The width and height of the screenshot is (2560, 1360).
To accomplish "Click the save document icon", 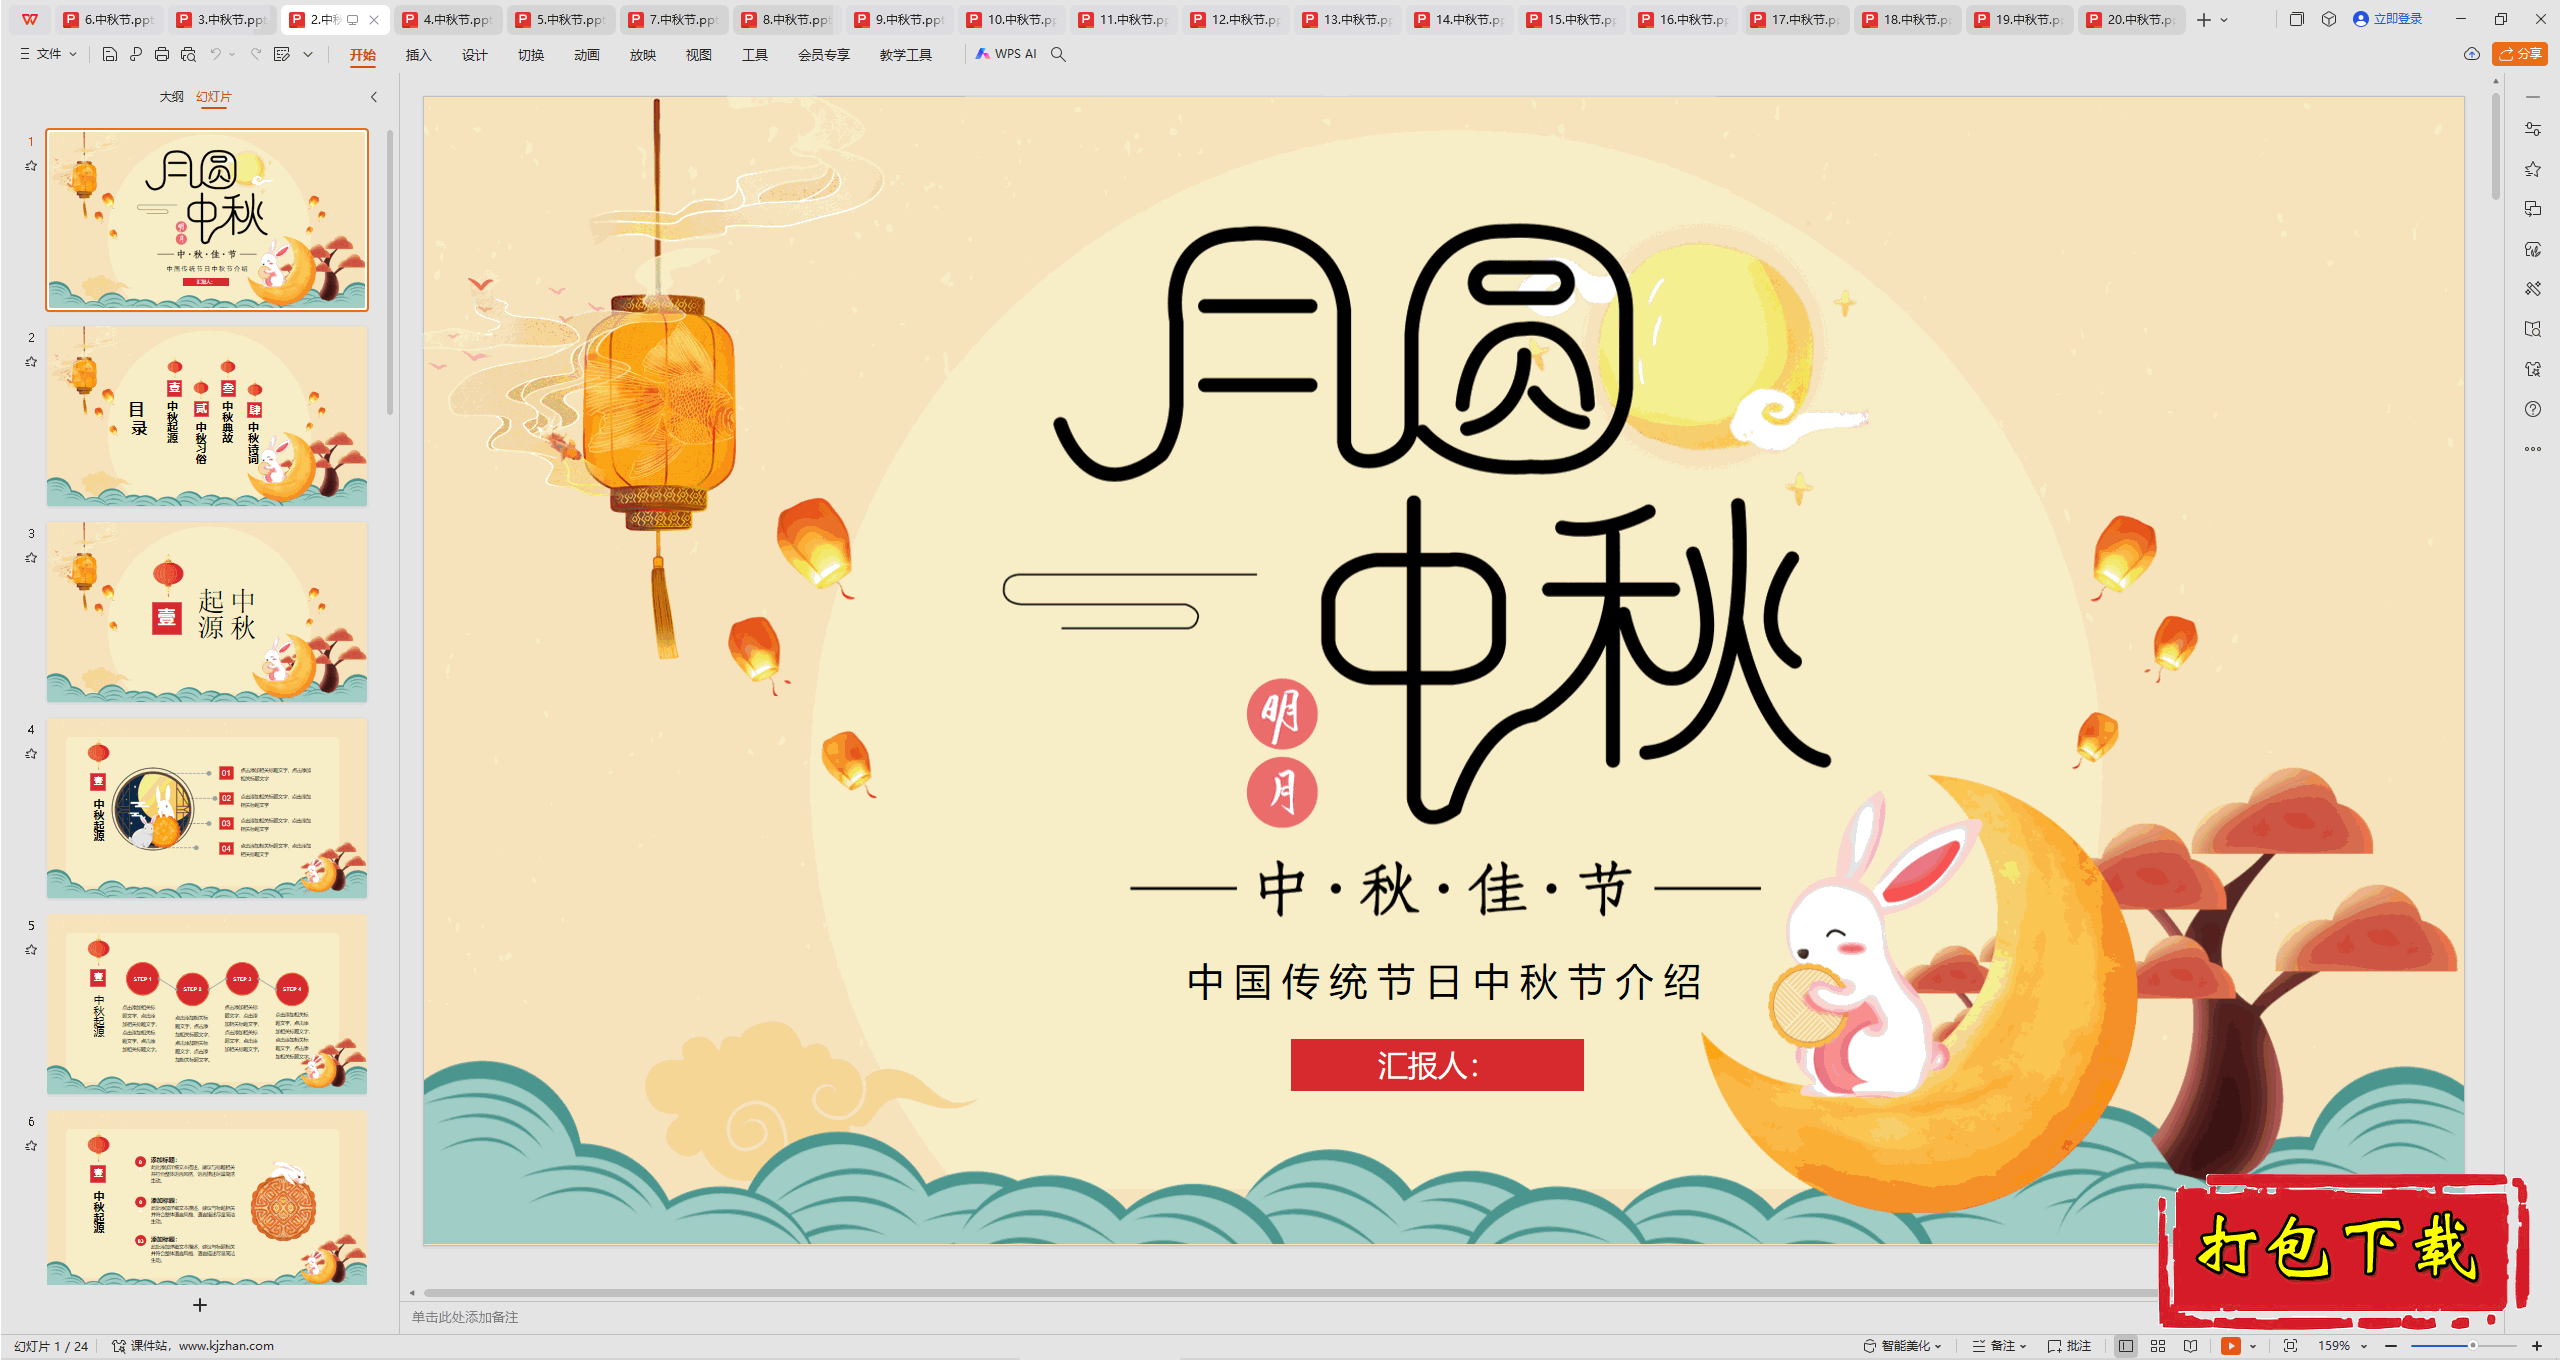I will click(x=110, y=55).
